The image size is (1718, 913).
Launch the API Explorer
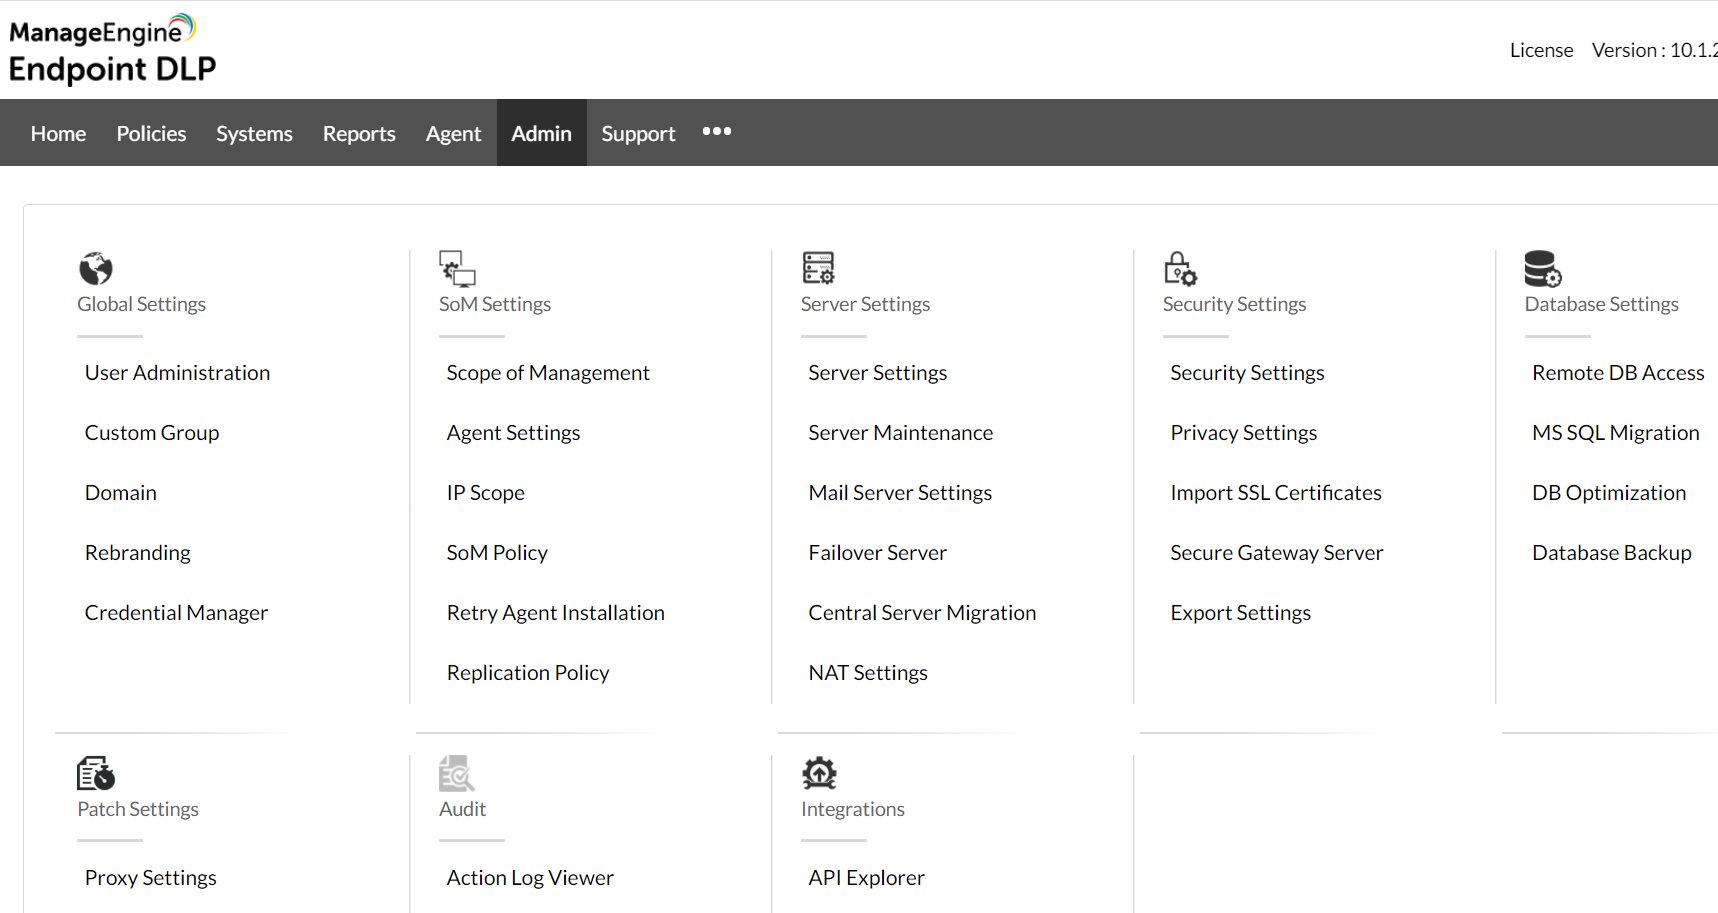click(866, 878)
